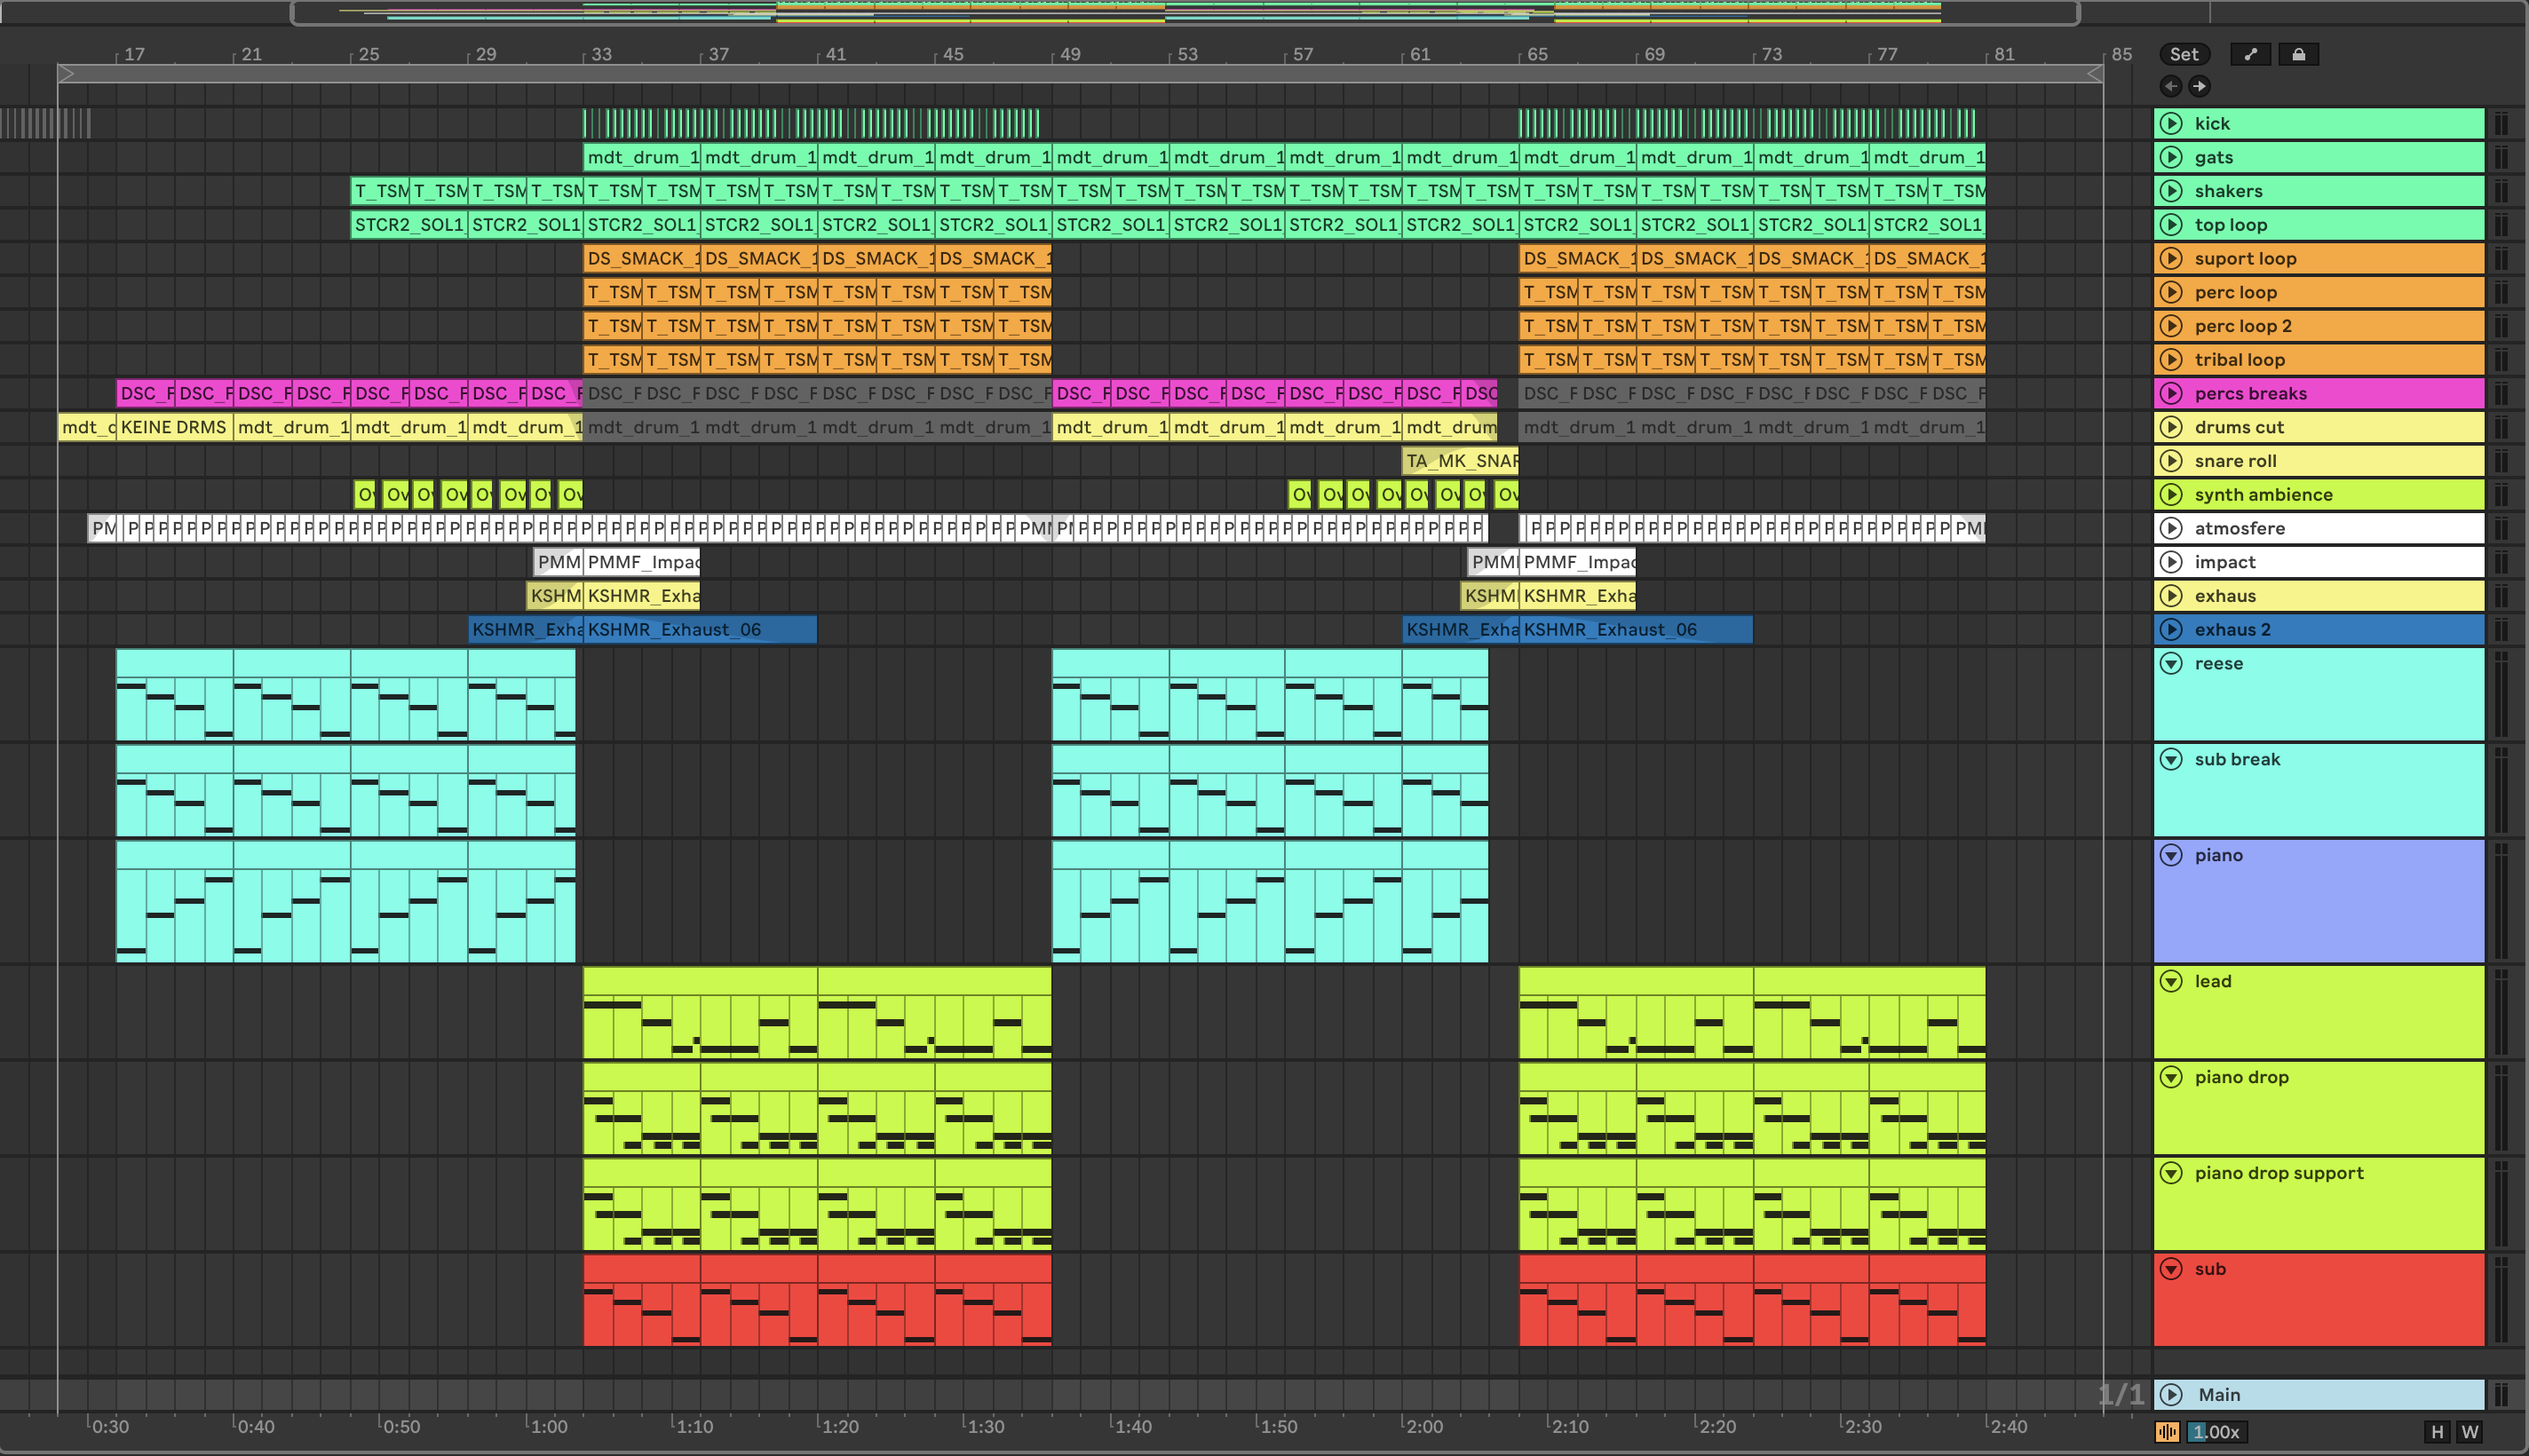The height and width of the screenshot is (1456, 2529).
Task: Toggle the orange waveform follow button
Action: coord(2167,1432)
